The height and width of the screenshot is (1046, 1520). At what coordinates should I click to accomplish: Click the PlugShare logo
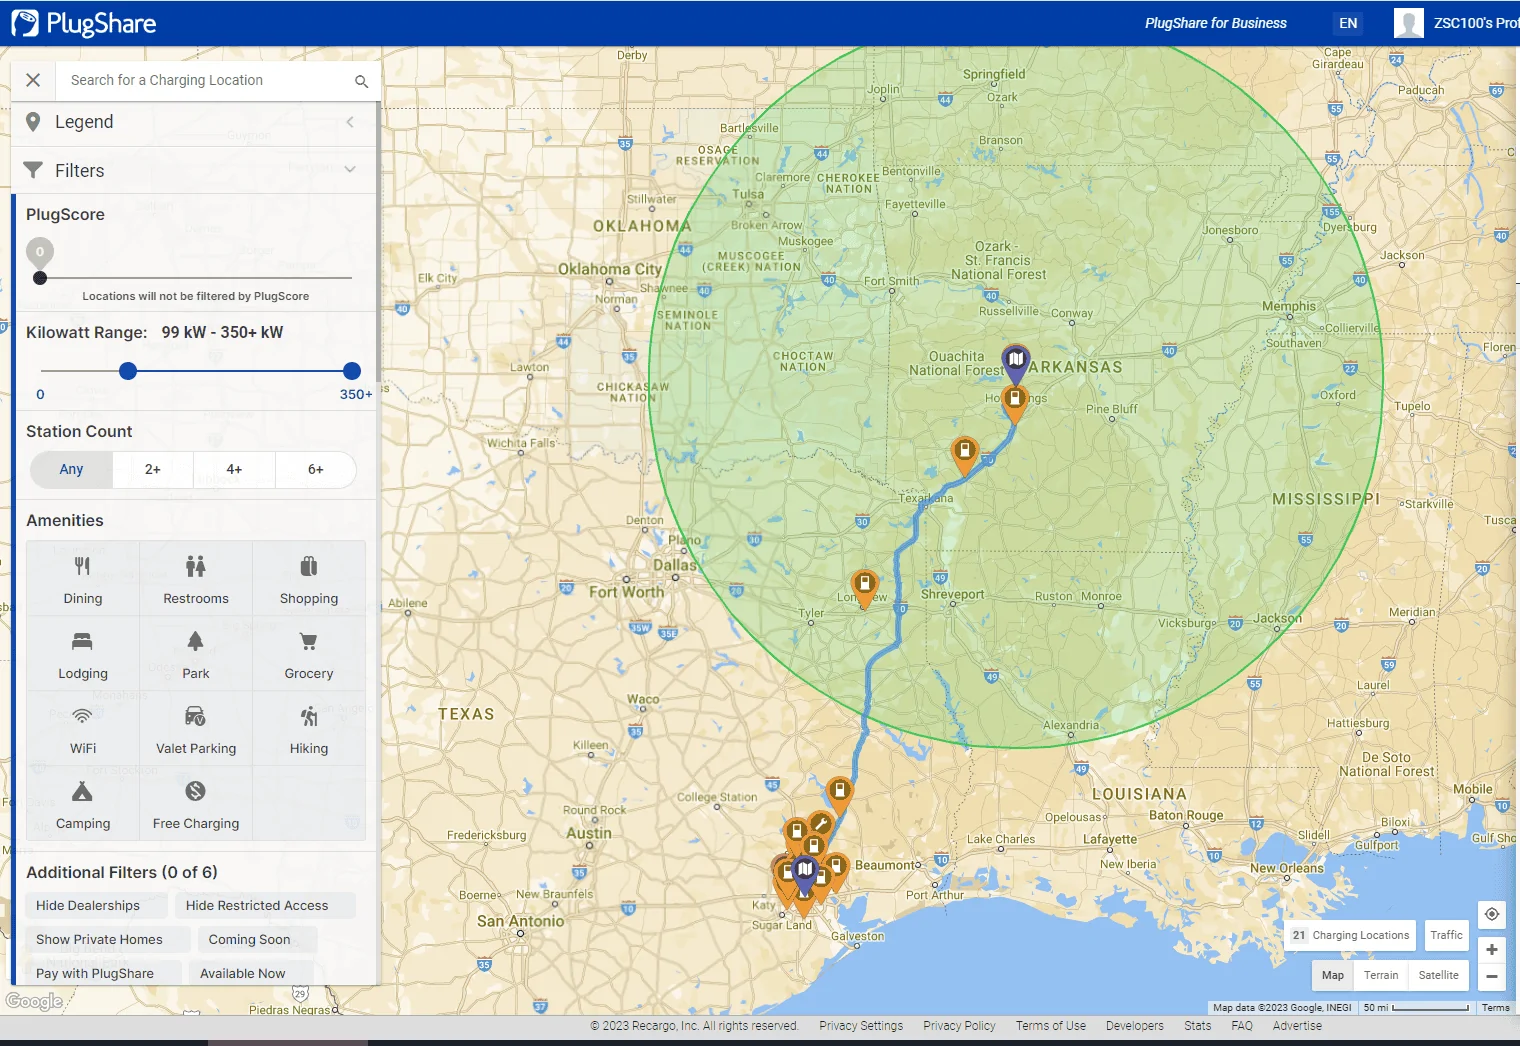pyautogui.click(x=83, y=23)
